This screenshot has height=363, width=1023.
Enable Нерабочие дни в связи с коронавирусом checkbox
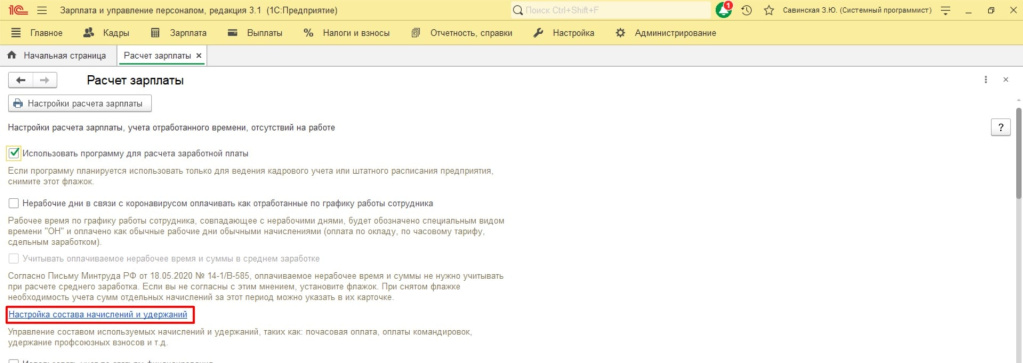(x=14, y=203)
